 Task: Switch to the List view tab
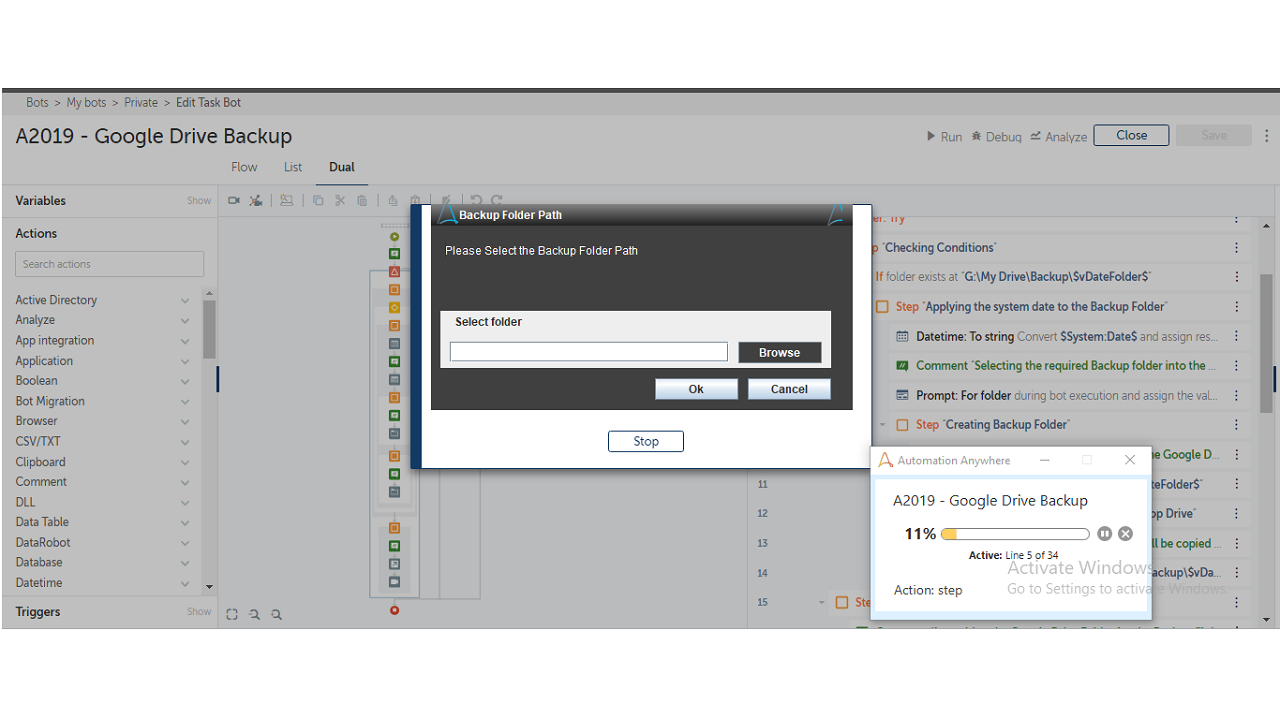tap(293, 167)
